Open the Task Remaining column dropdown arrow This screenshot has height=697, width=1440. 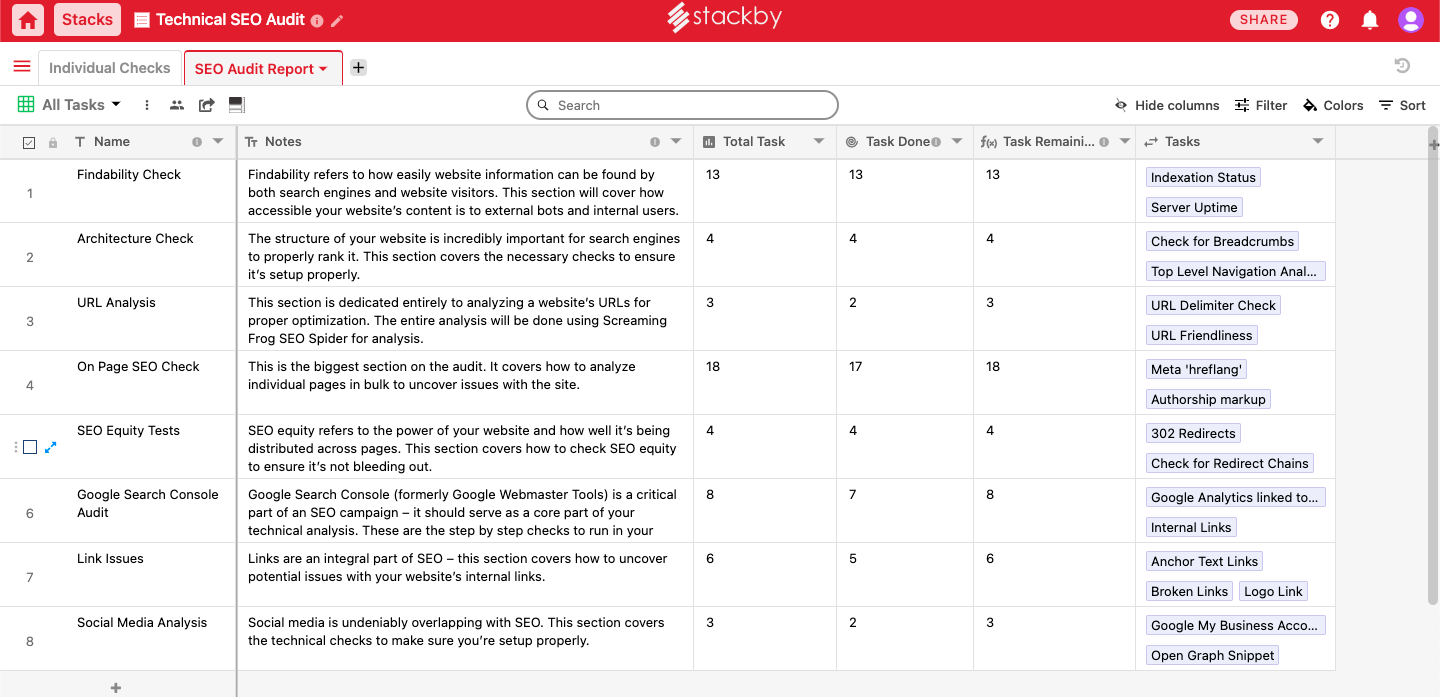pyautogui.click(x=1124, y=142)
